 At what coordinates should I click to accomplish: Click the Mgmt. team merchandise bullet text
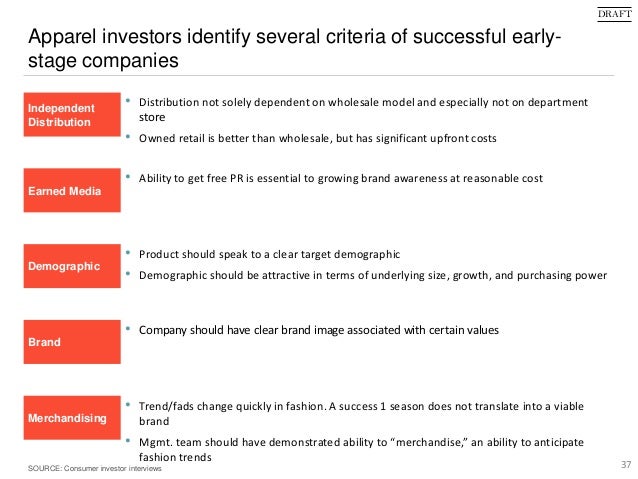point(361,449)
